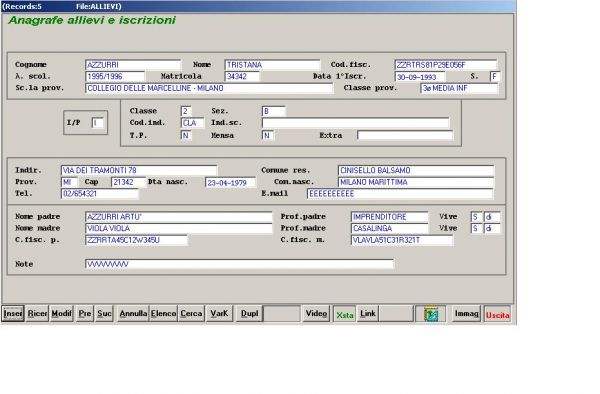This screenshot has width=600, height=394.
Task: Duplicate record with Dupl button
Action: tap(249, 314)
